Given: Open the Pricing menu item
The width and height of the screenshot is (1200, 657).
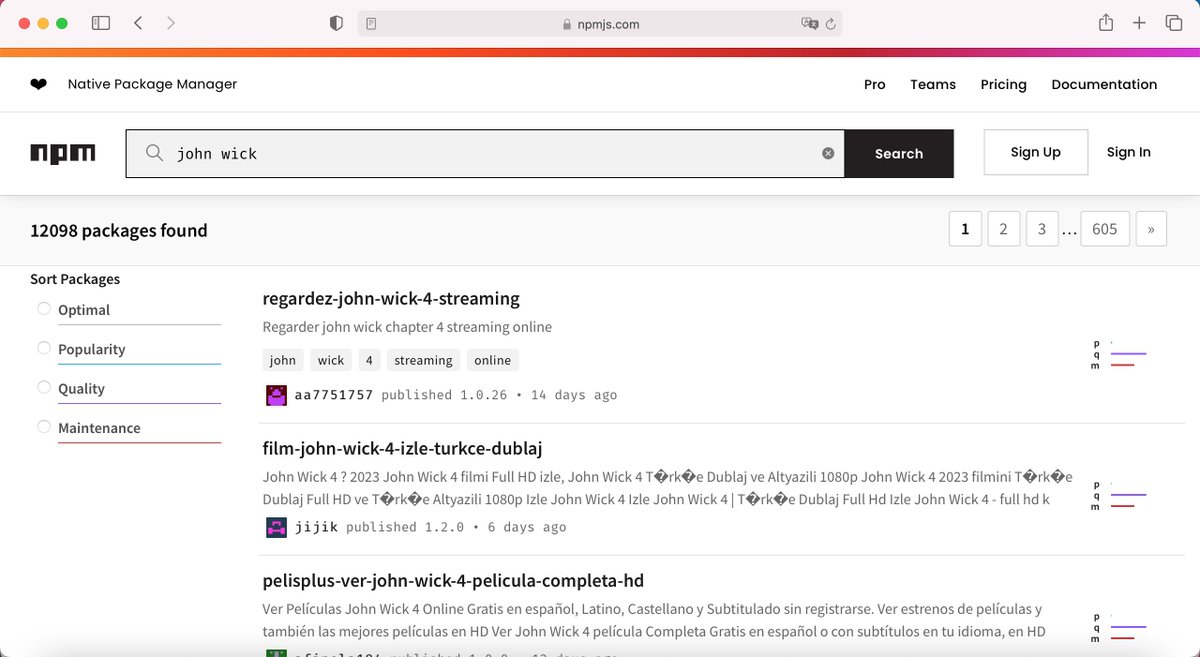Looking at the screenshot, I should (1003, 85).
